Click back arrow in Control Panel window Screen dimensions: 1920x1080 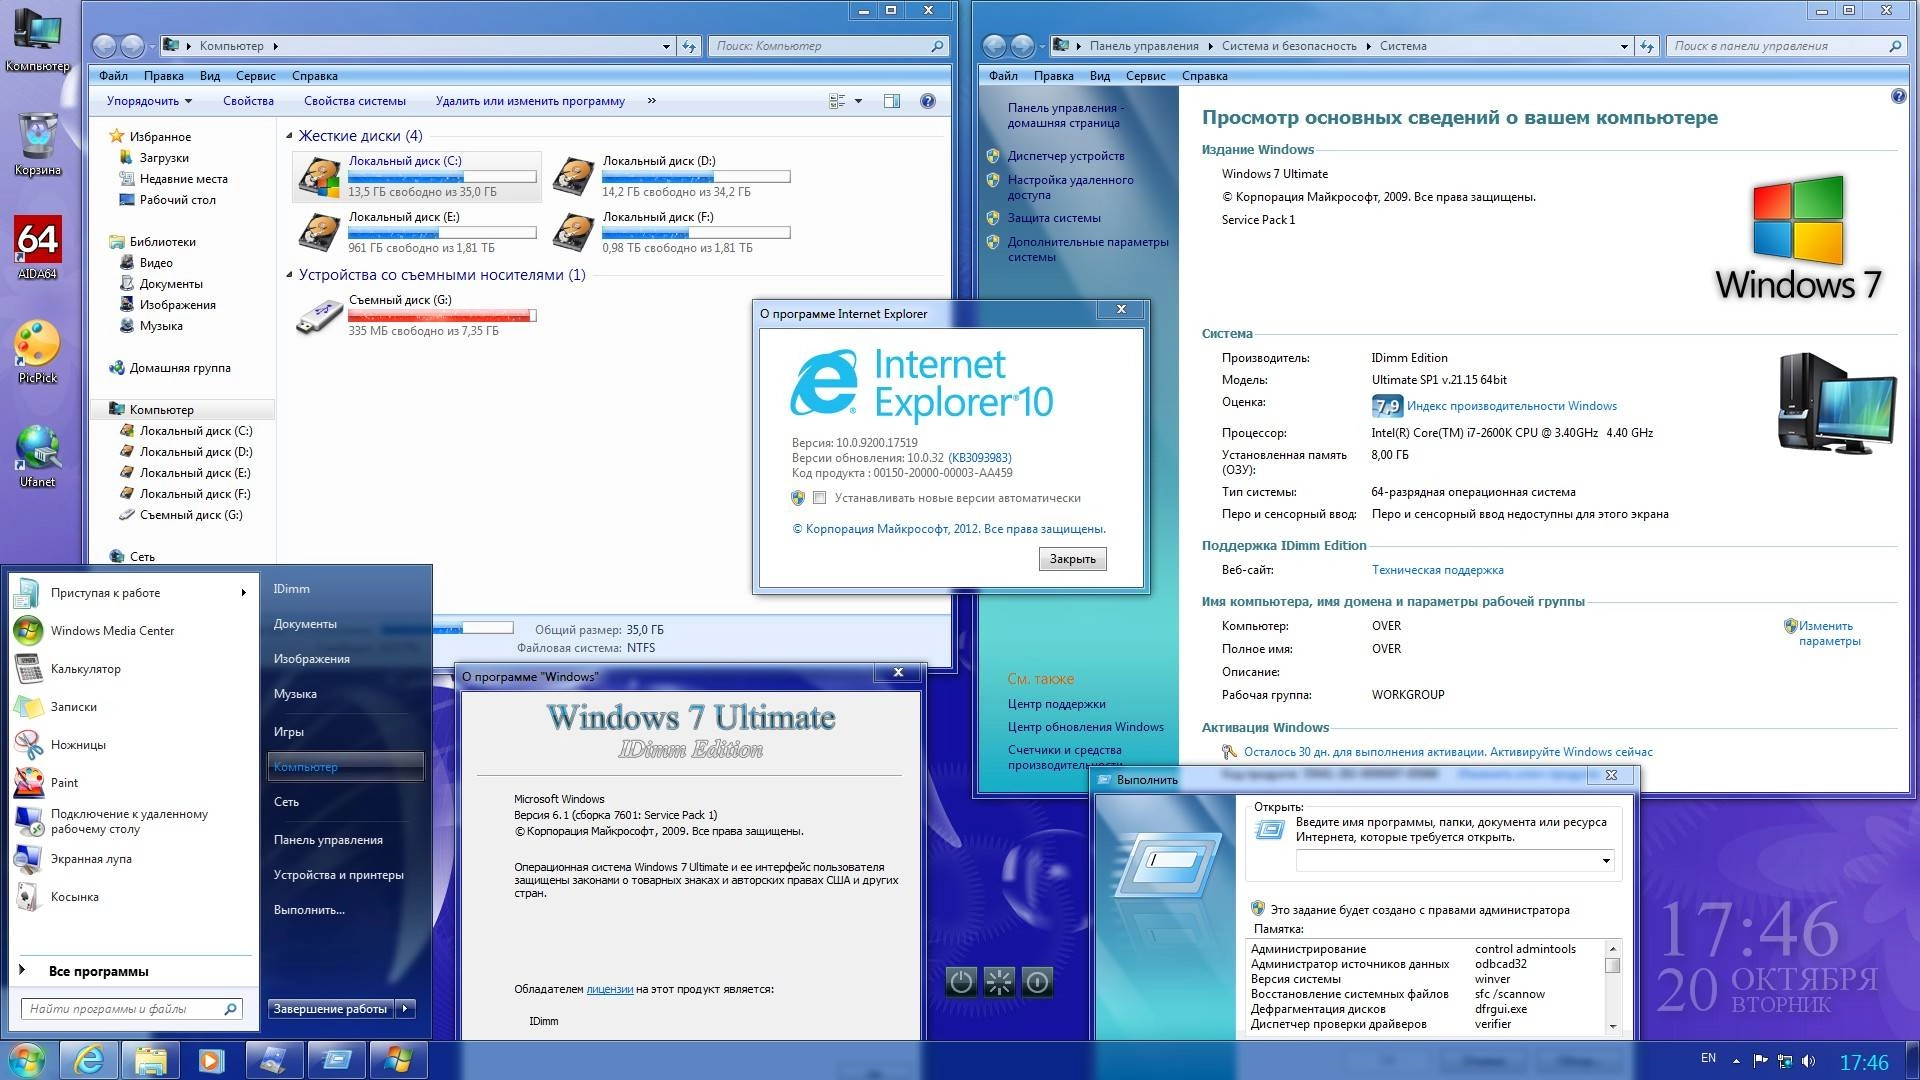pos(994,46)
